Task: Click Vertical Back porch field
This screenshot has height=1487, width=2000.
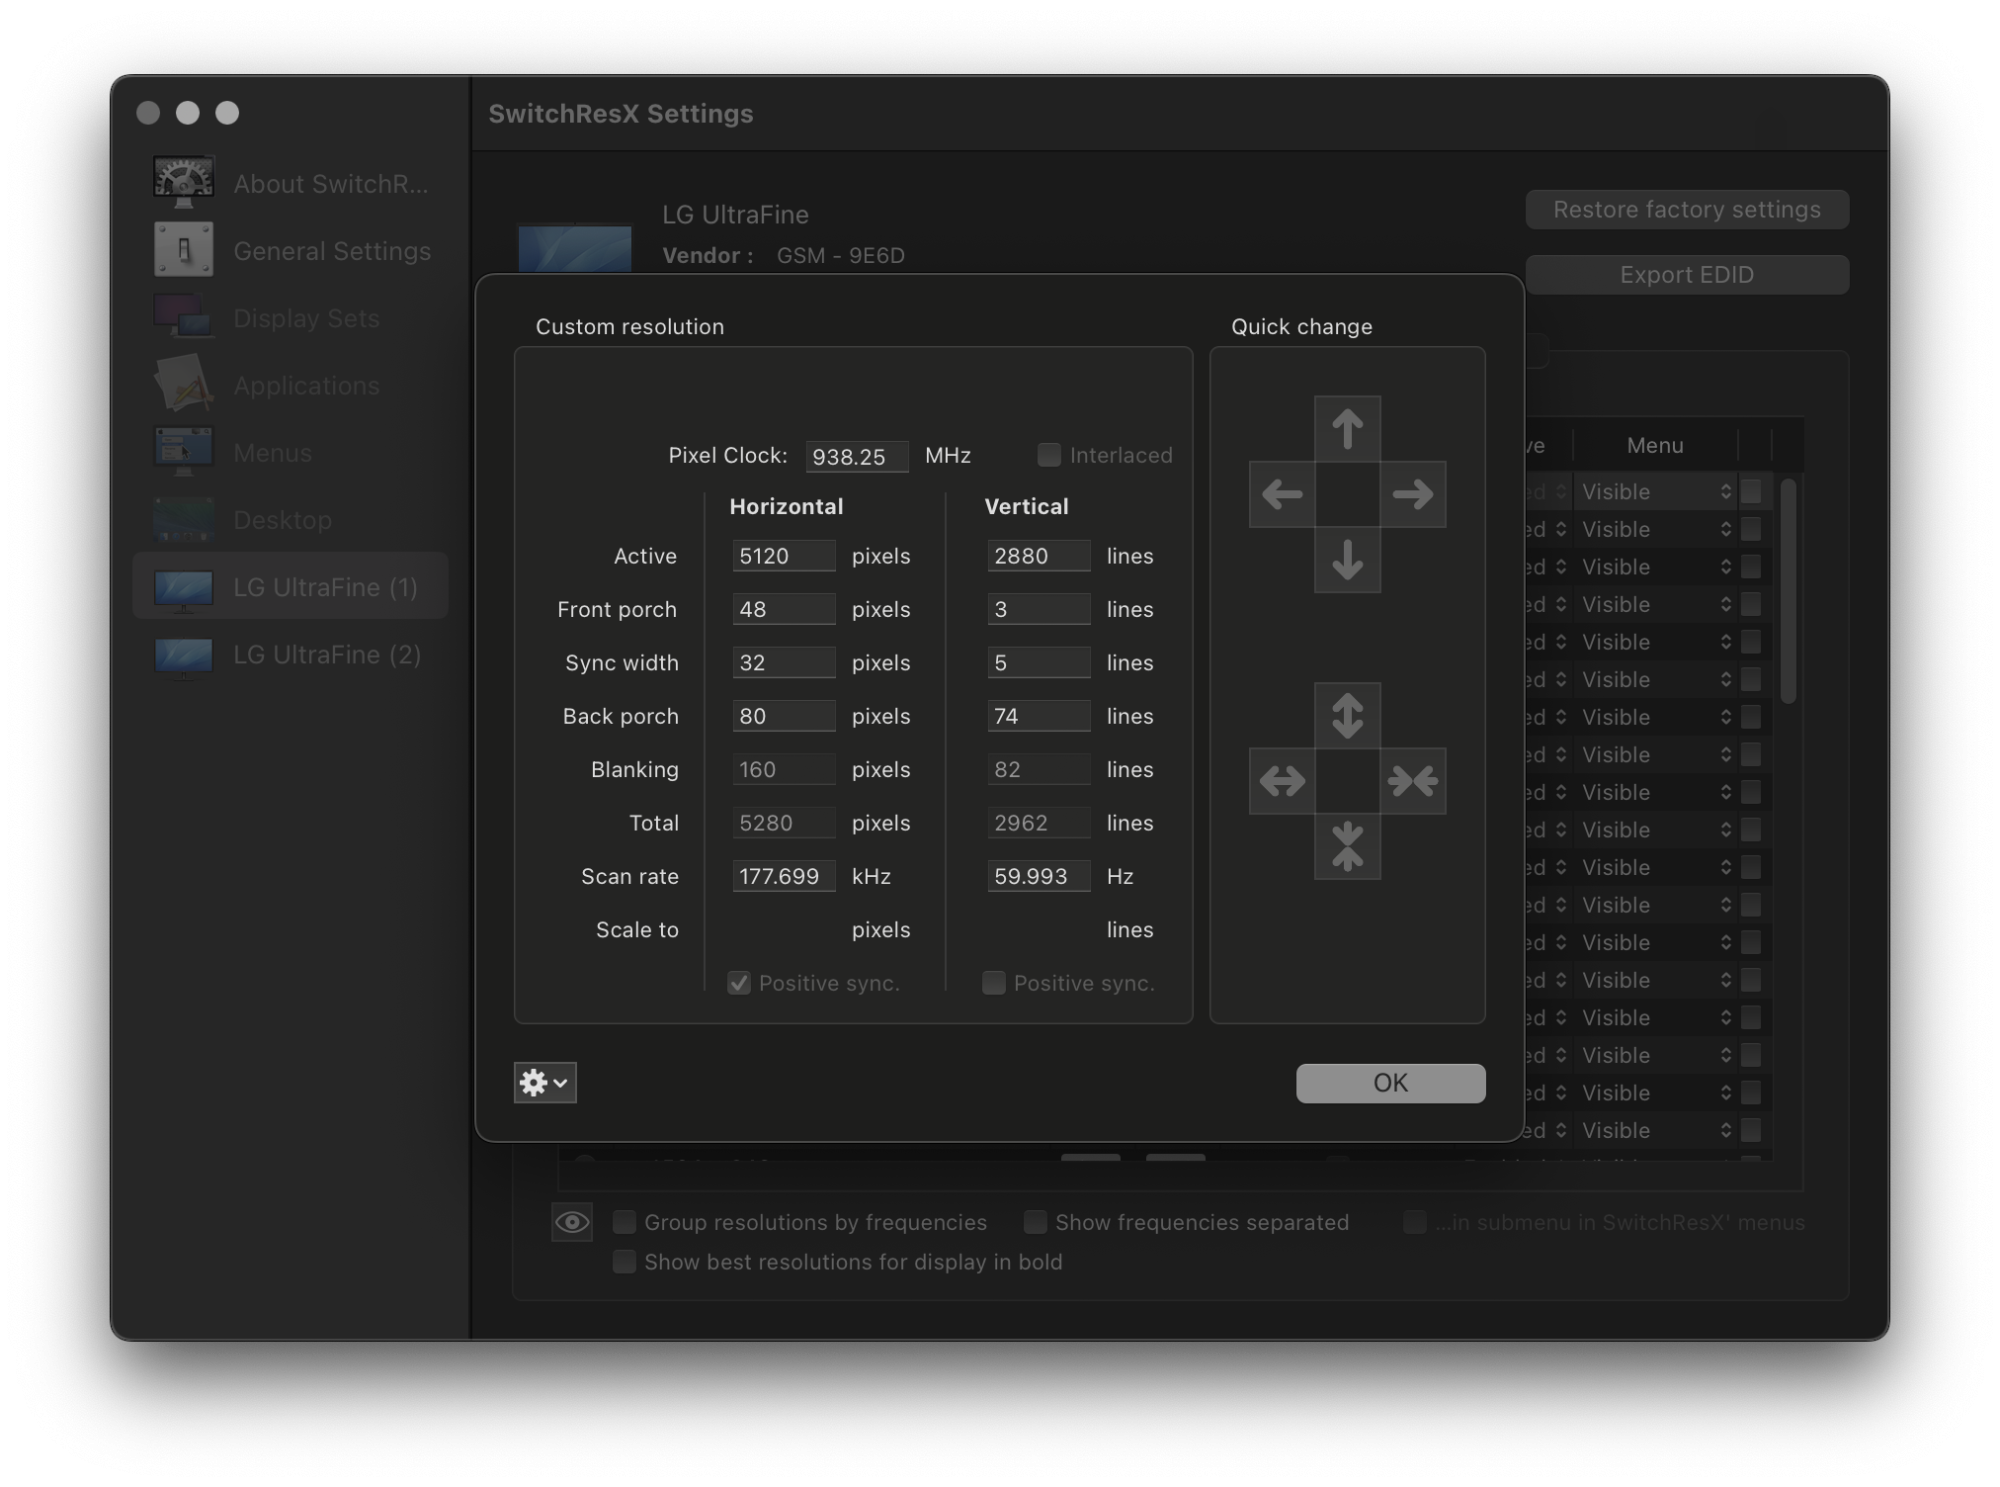Action: pos(1039,716)
